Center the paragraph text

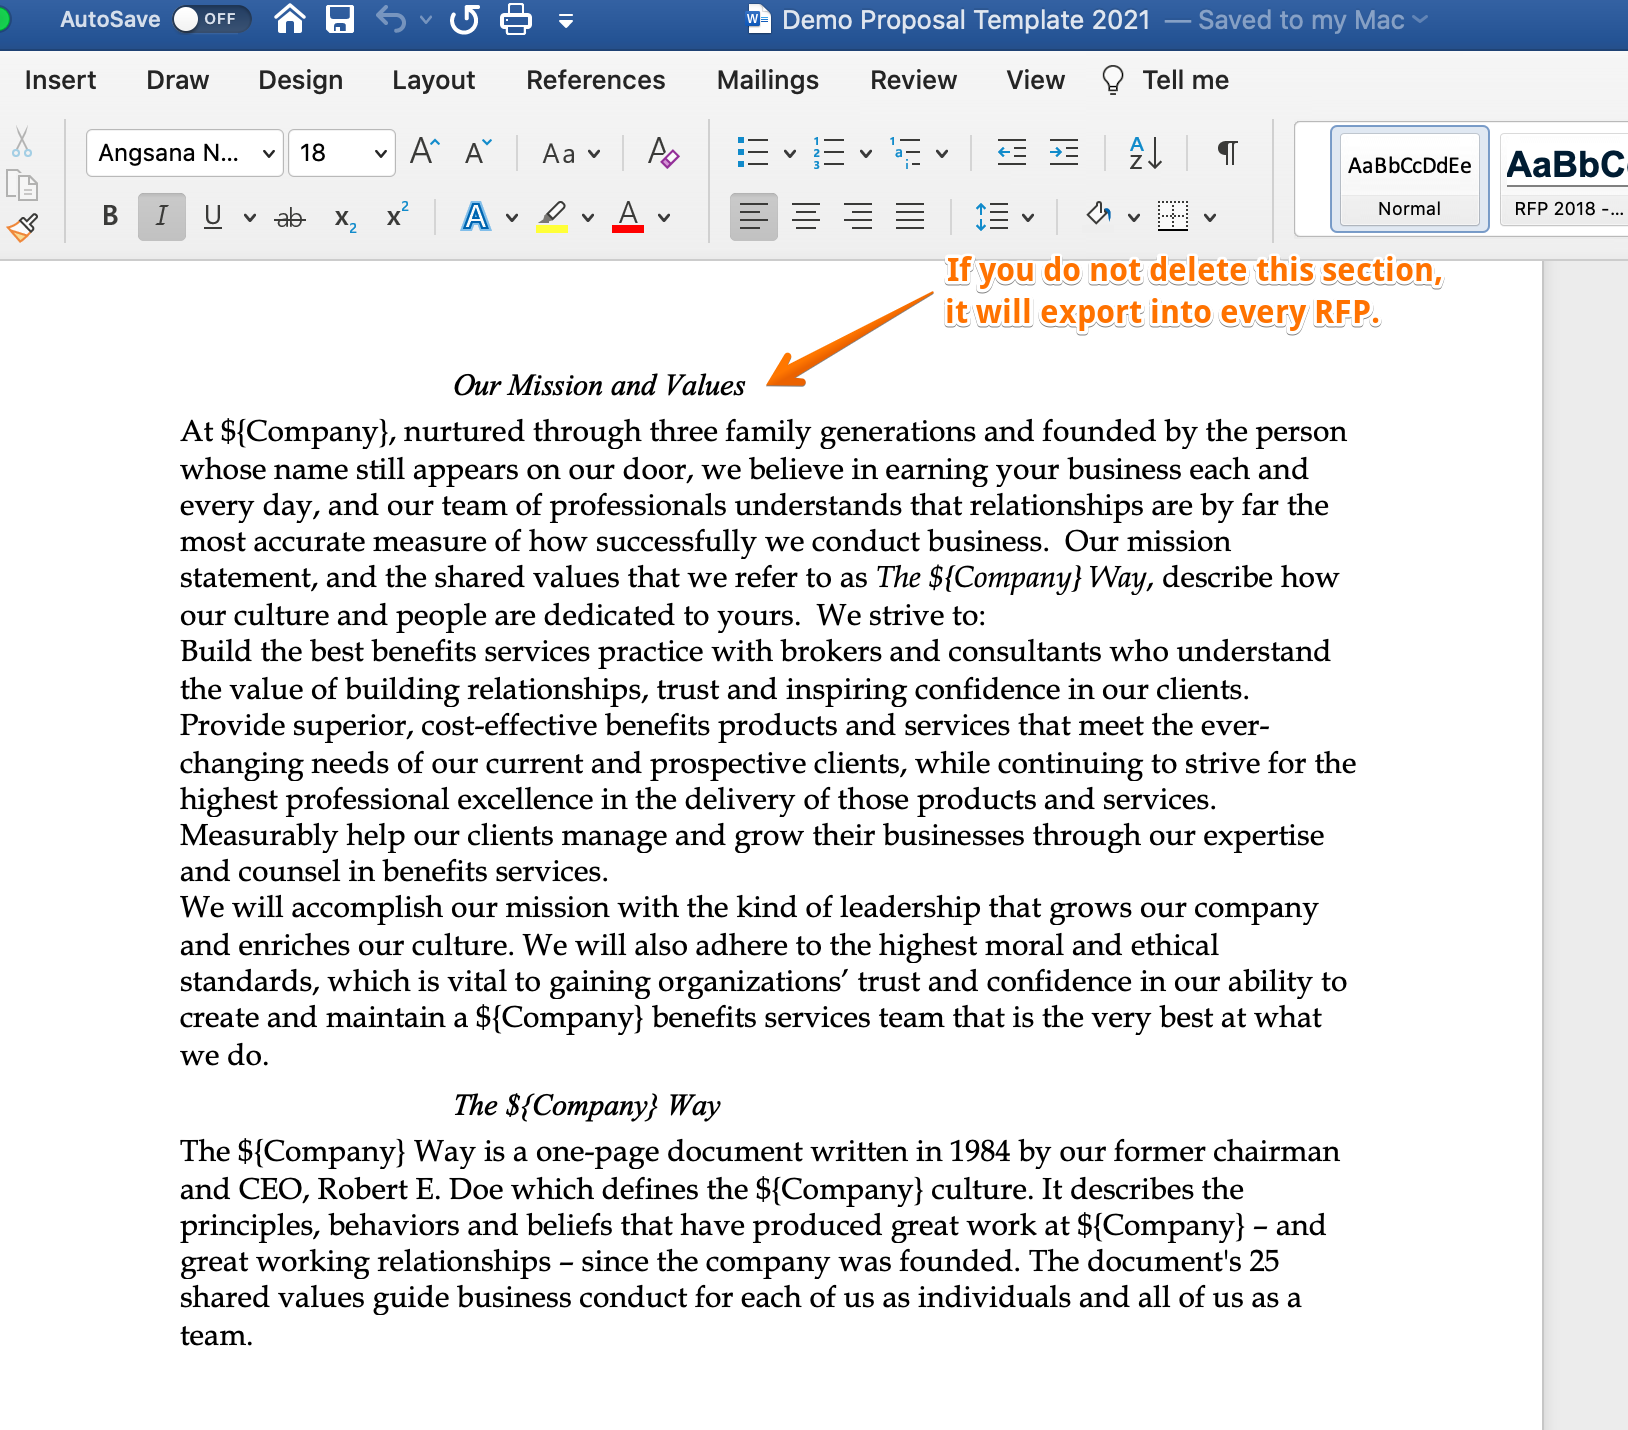806,216
